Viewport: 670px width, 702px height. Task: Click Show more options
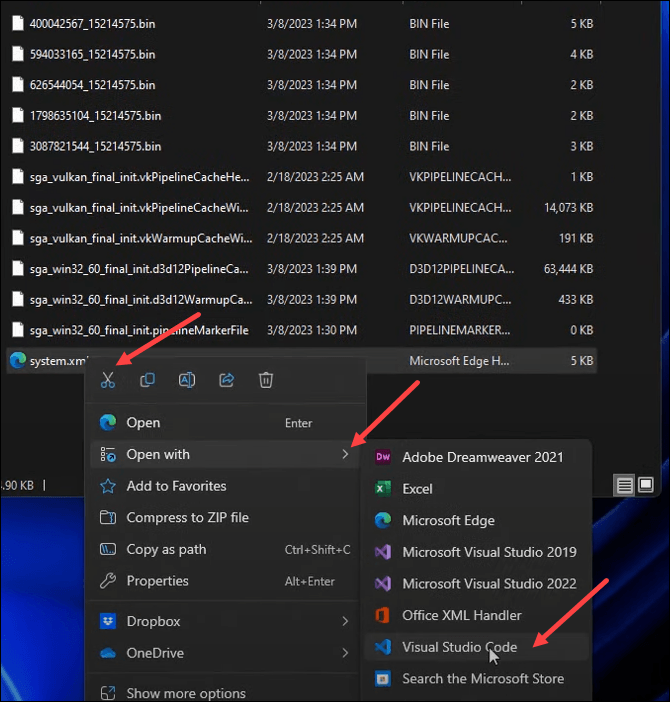[185, 693]
